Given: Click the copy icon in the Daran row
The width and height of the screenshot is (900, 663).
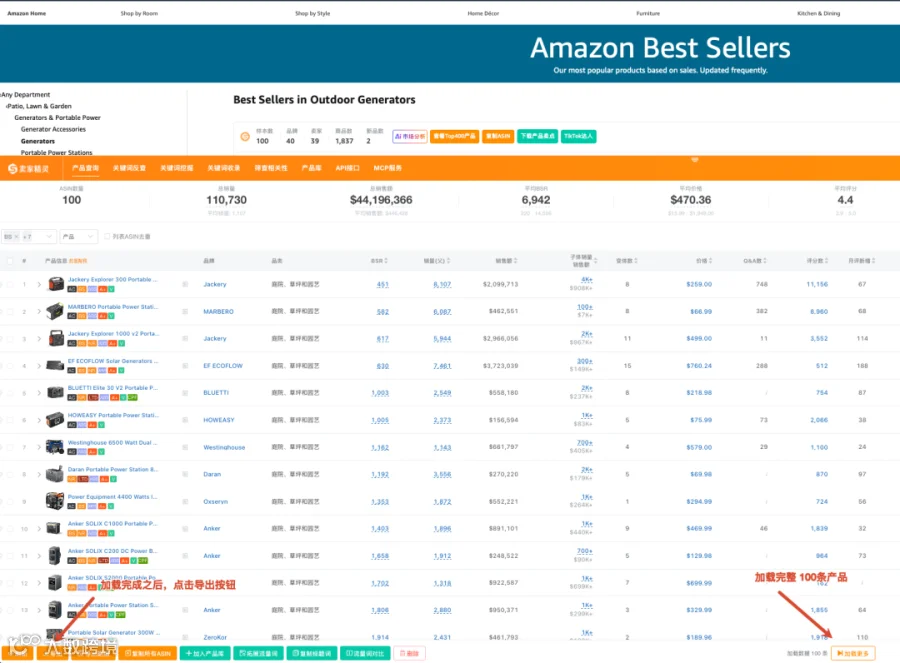Looking at the screenshot, I should coord(185,474).
